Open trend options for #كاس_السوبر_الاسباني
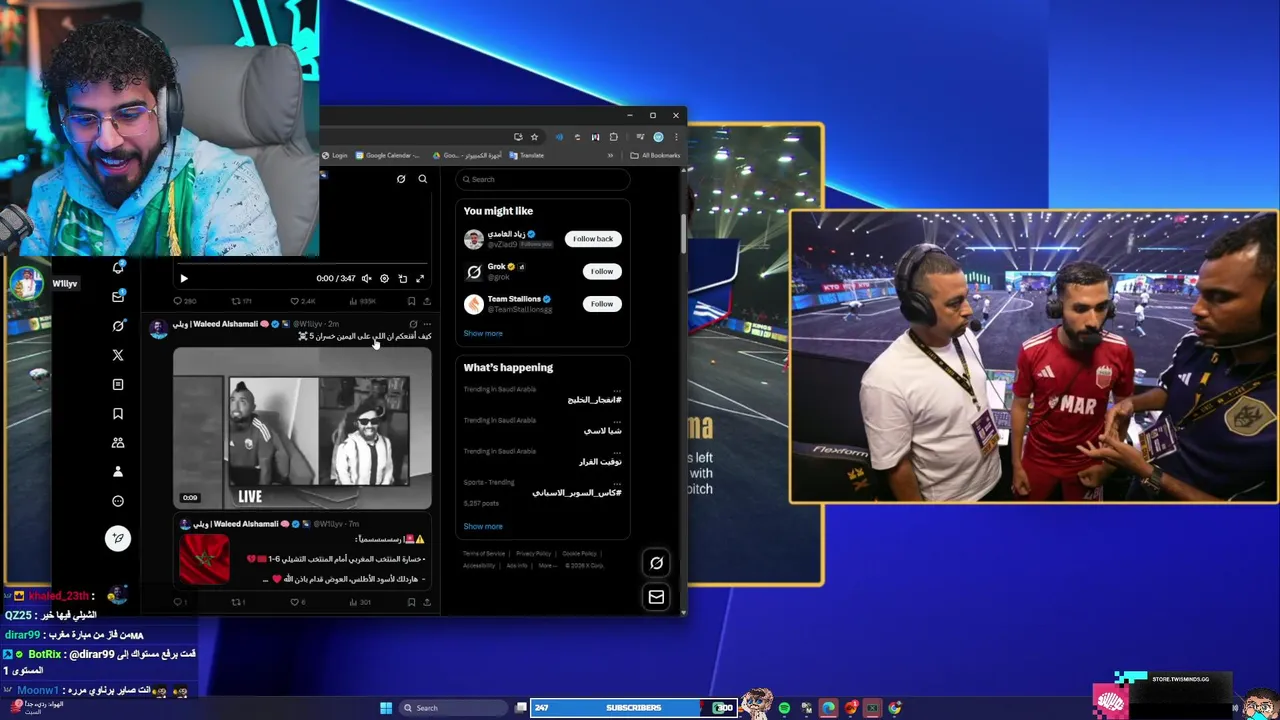Image resolution: width=1280 pixels, height=720 pixels. click(617, 482)
